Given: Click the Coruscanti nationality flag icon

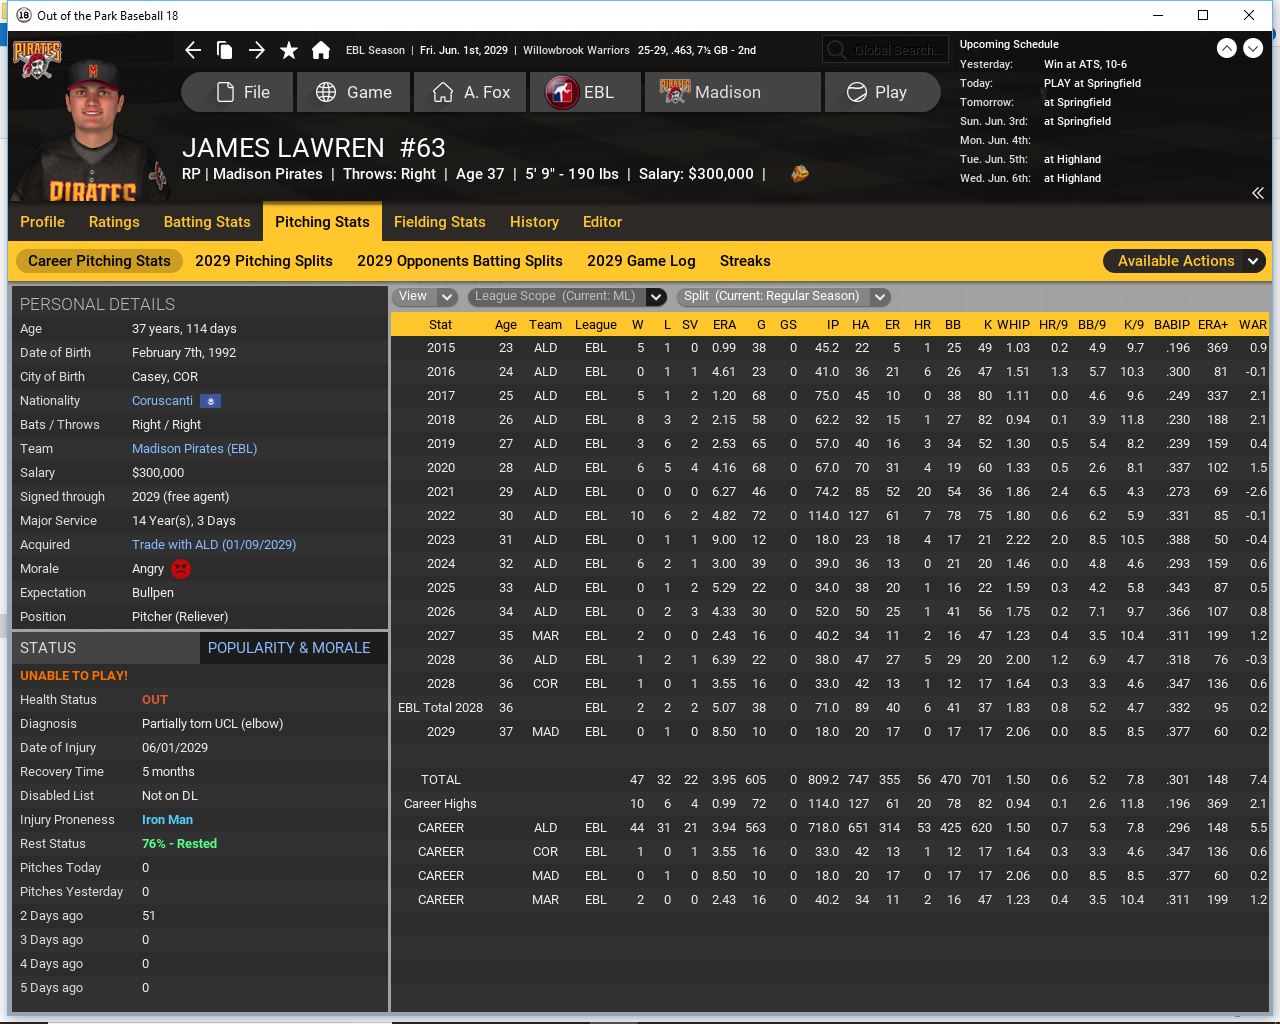Looking at the screenshot, I should pyautogui.click(x=210, y=401).
